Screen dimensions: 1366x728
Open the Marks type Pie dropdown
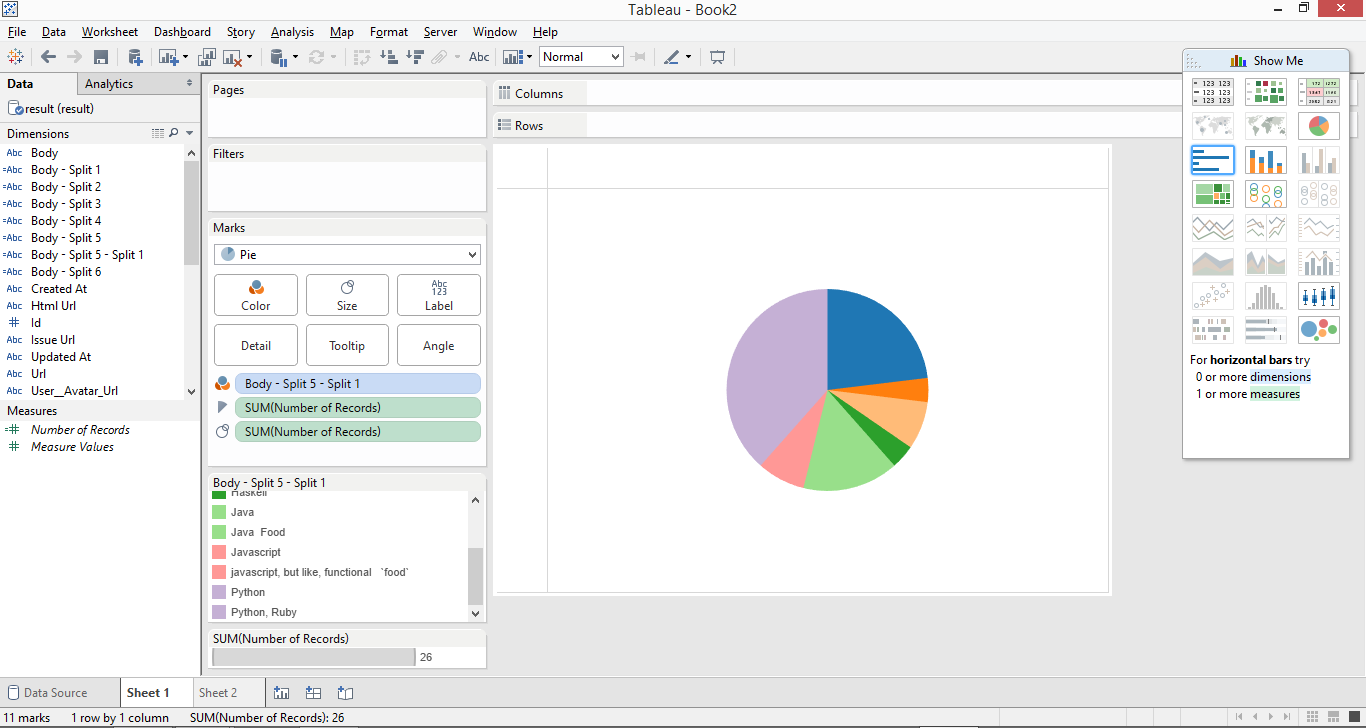click(347, 255)
